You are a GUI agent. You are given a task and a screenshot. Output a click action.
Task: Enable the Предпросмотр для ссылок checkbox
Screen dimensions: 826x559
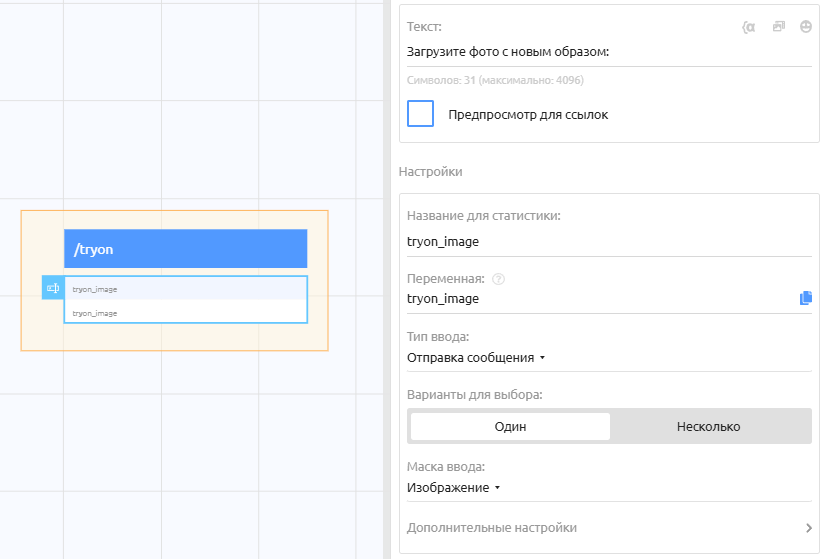421,114
